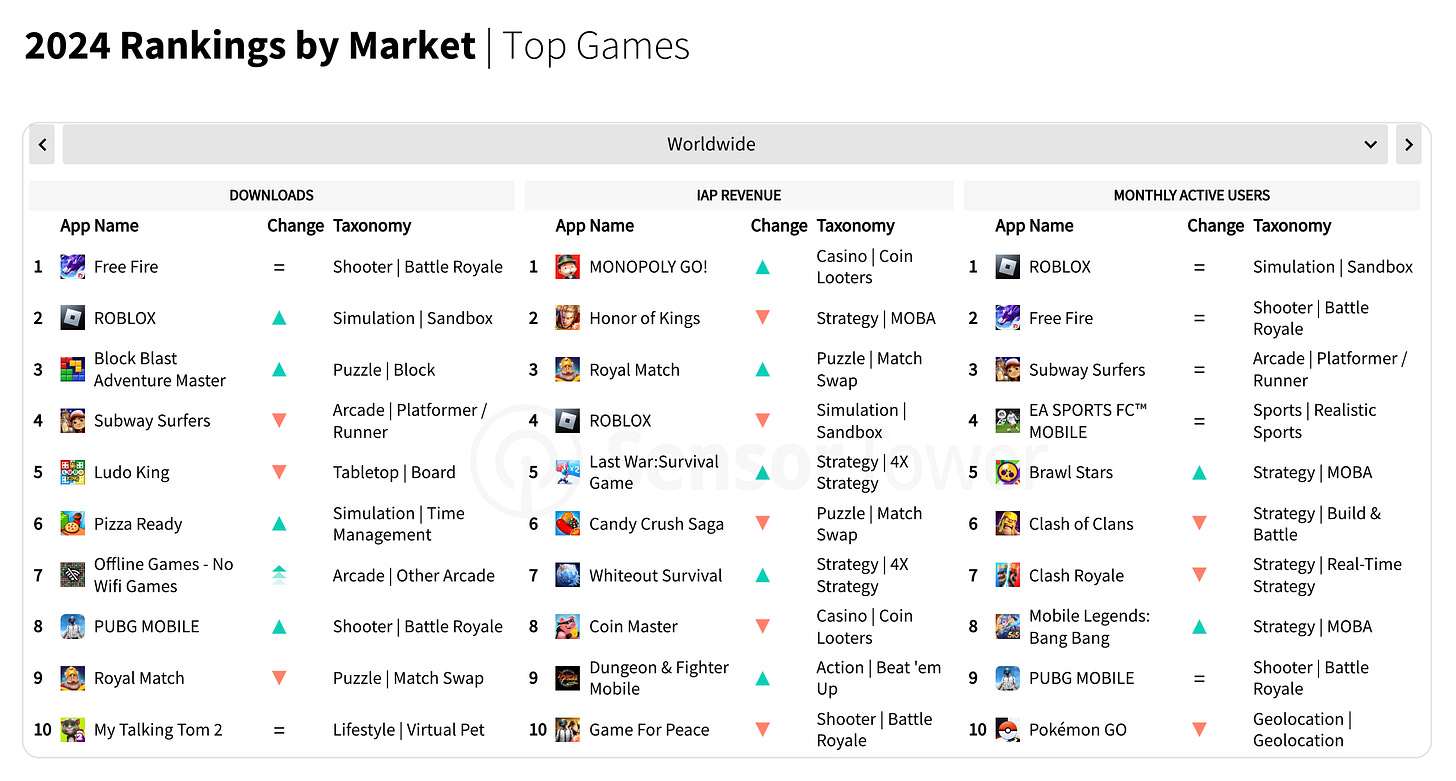Click the MONOPOLY GO! app icon
The image size is (1456, 781).
567,267
